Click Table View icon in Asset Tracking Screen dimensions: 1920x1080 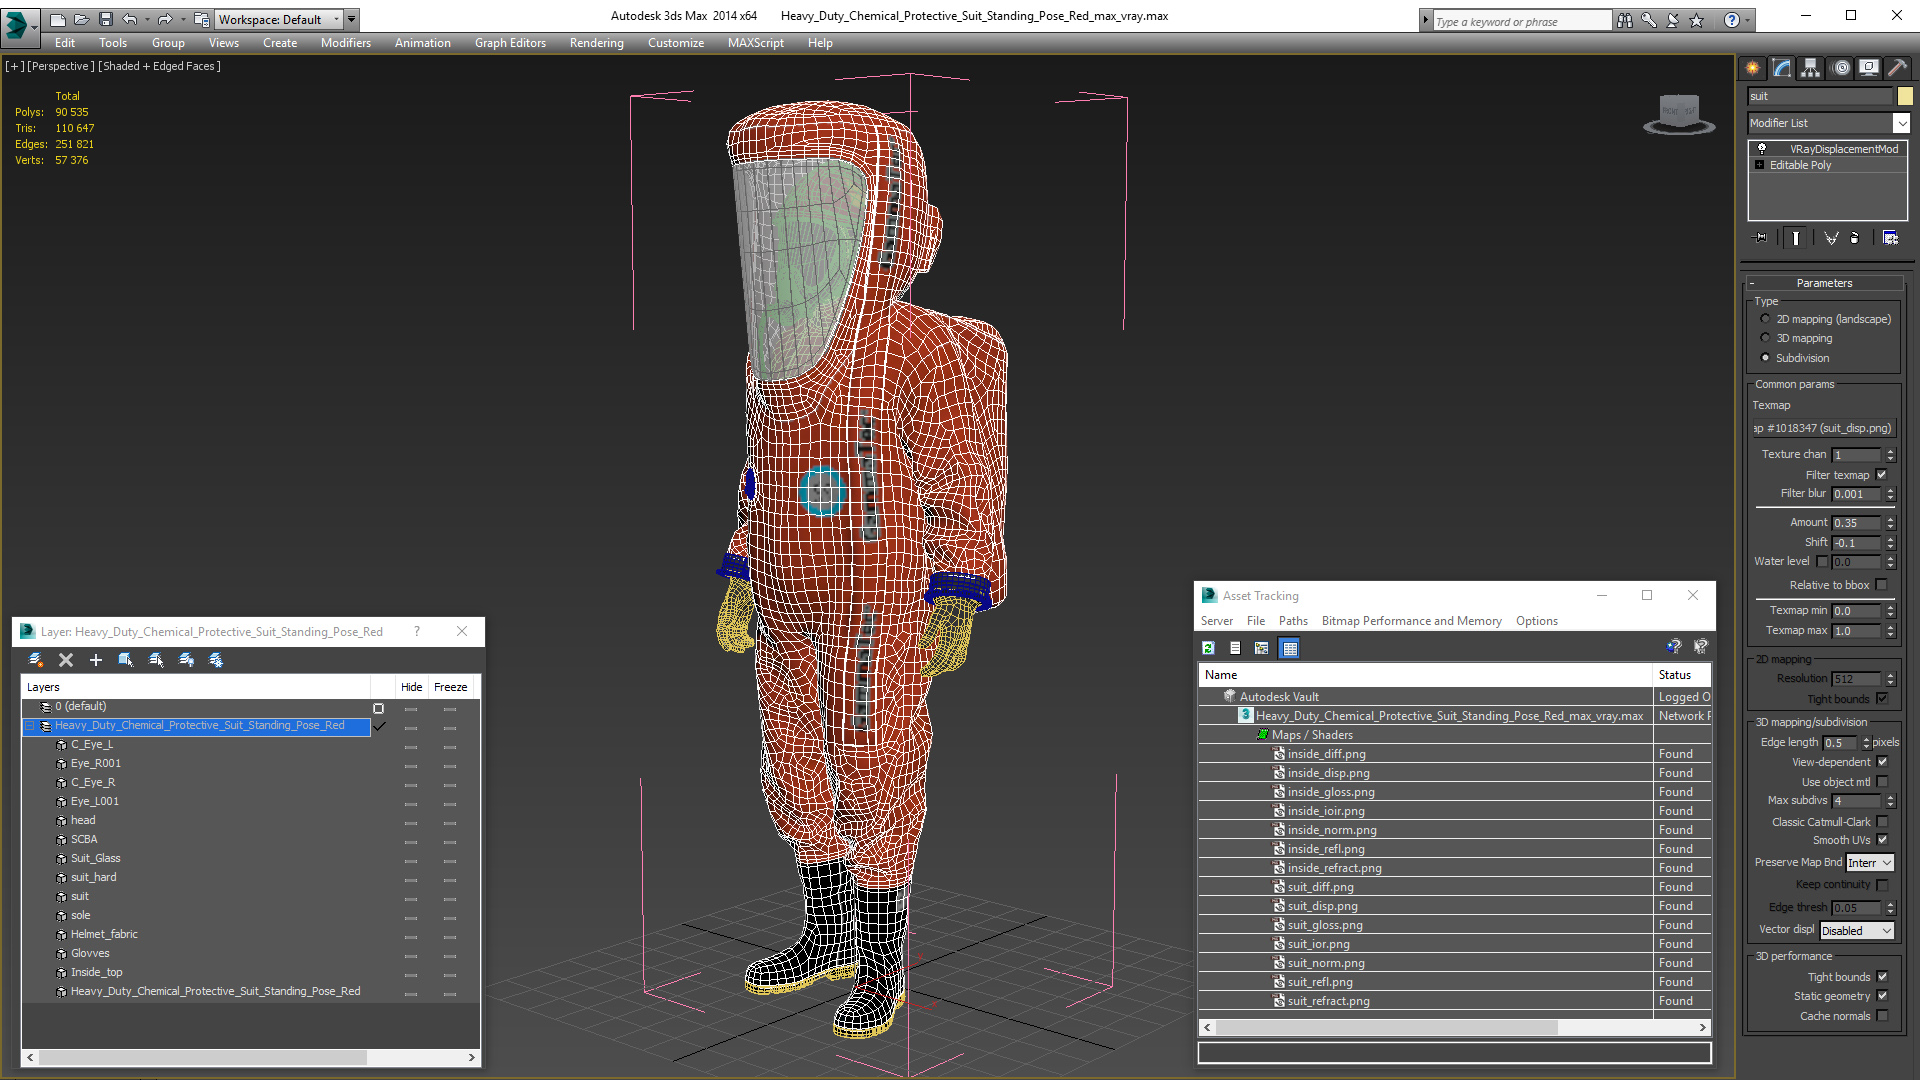1290,648
